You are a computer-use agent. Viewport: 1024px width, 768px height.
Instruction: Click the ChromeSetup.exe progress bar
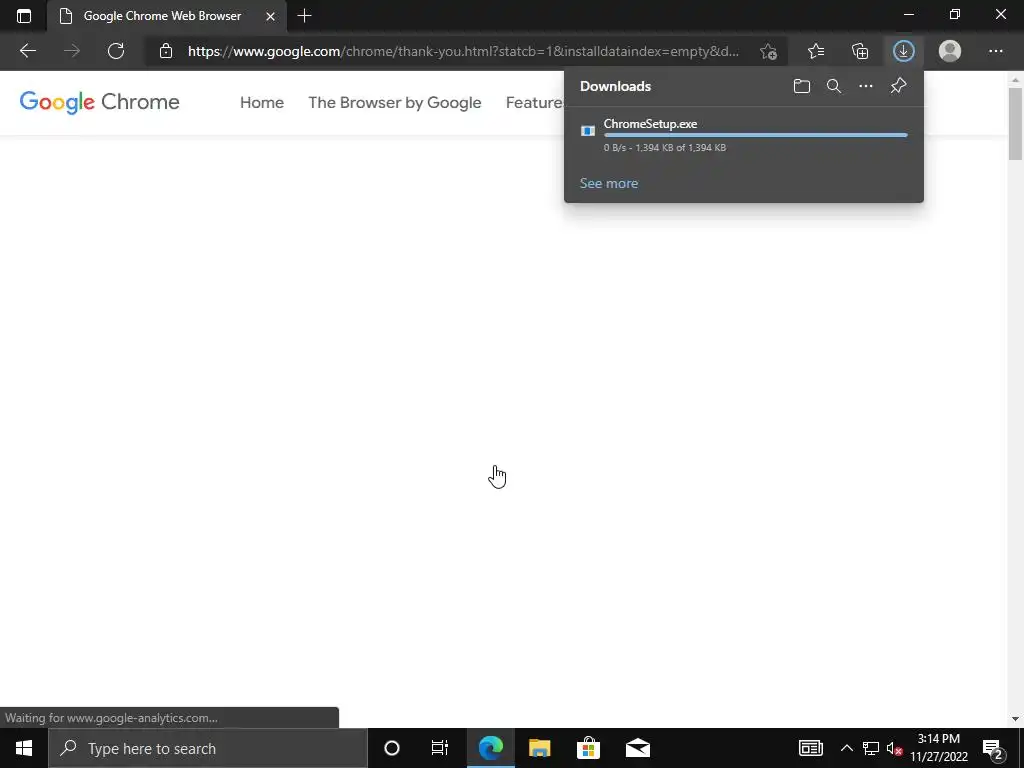pos(756,135)
